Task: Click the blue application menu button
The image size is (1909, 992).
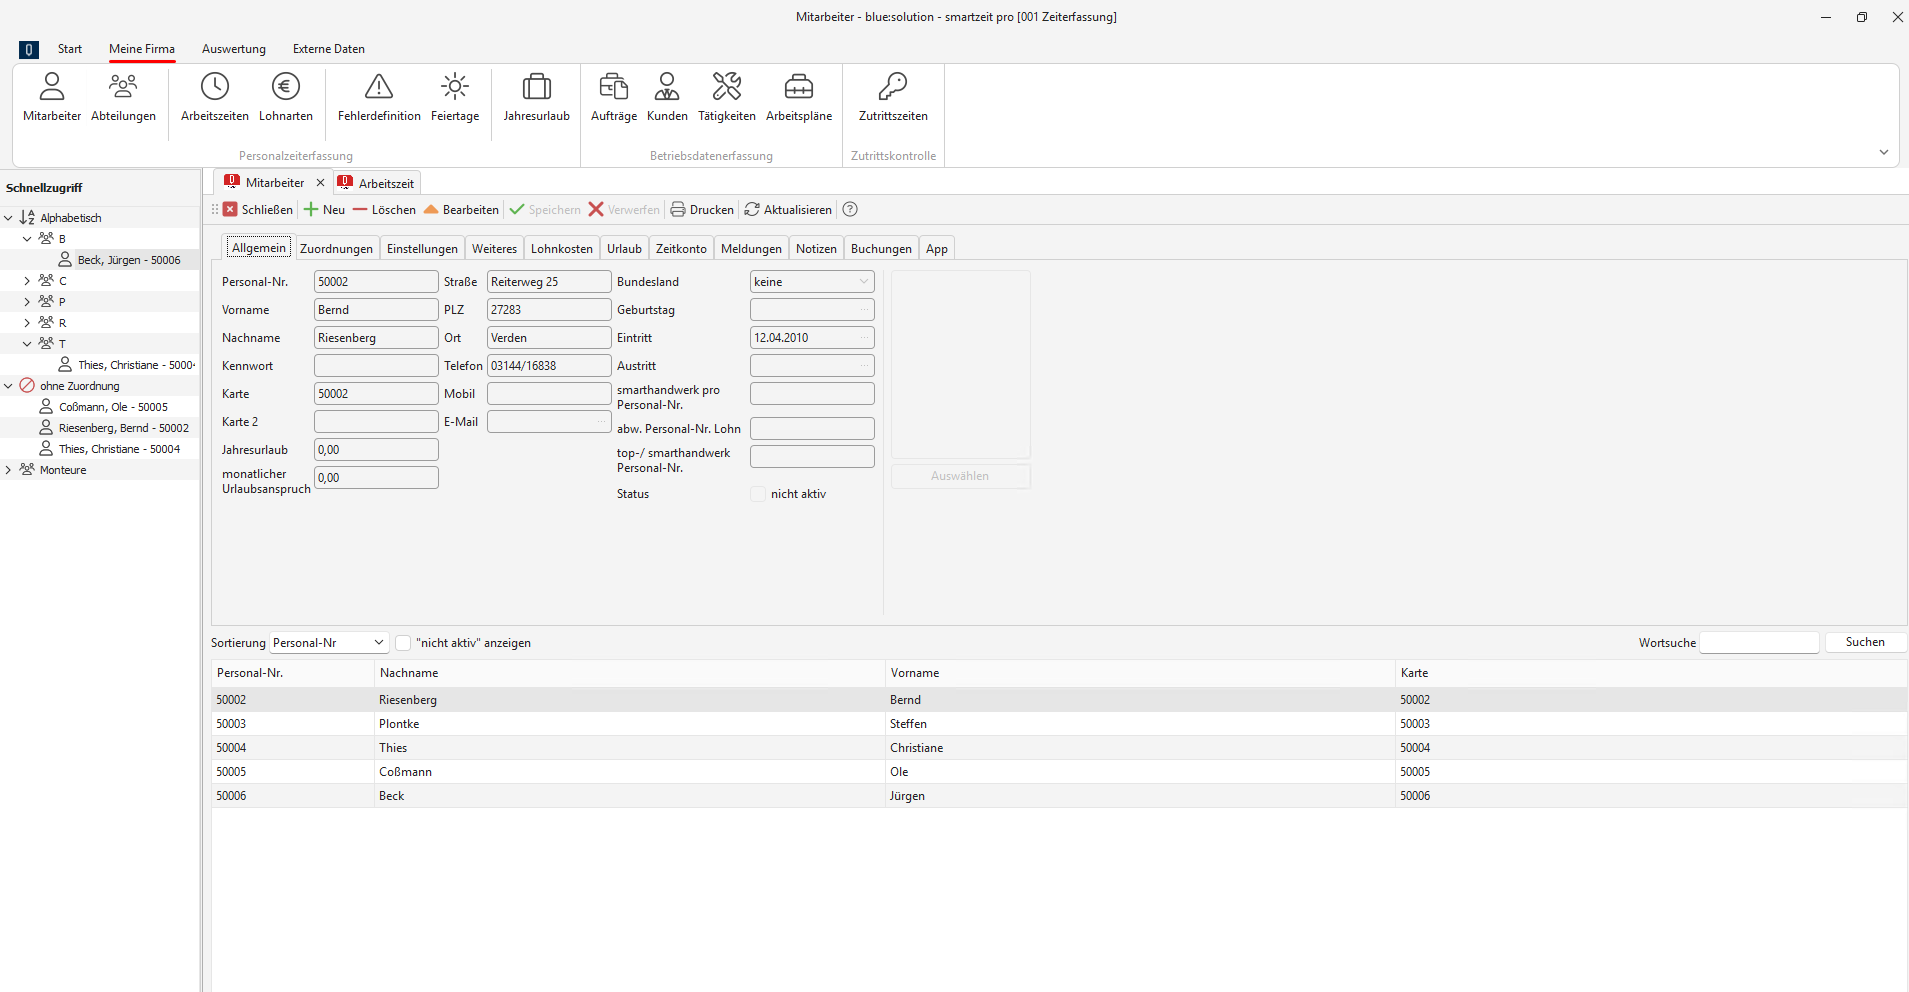Action: (29, 49)
